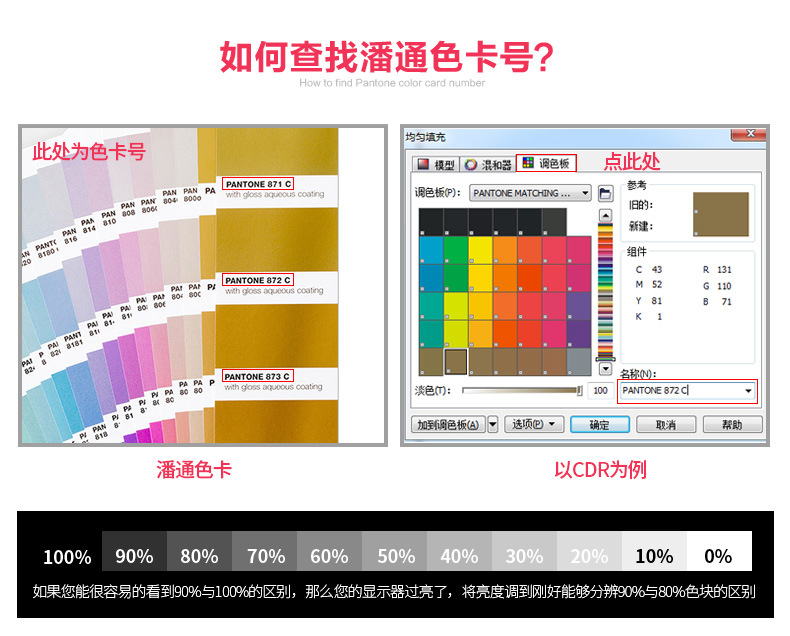Close the 均匀填充 dialog

click(750, 134)
